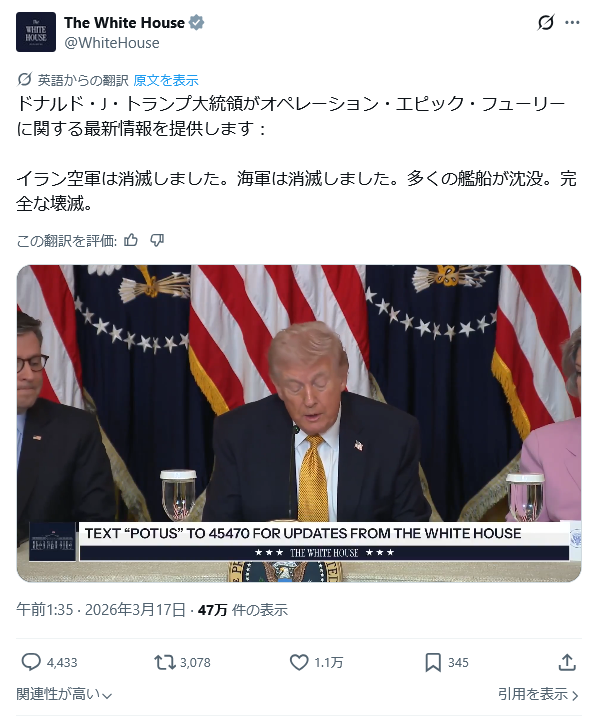
Task: Click the reply speech bubble icon
Action: pyautogui.click(x=31, y=662)
